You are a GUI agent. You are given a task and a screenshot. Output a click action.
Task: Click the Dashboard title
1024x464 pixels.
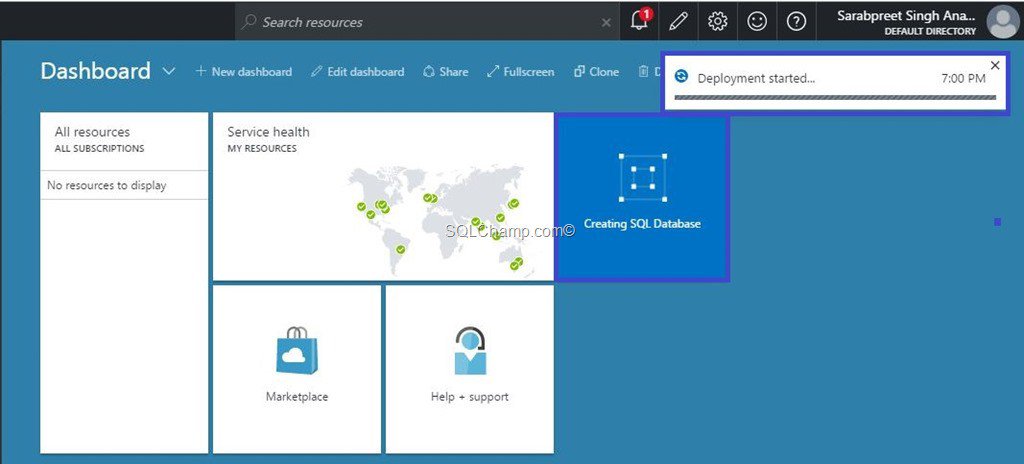tap(95, 71)
